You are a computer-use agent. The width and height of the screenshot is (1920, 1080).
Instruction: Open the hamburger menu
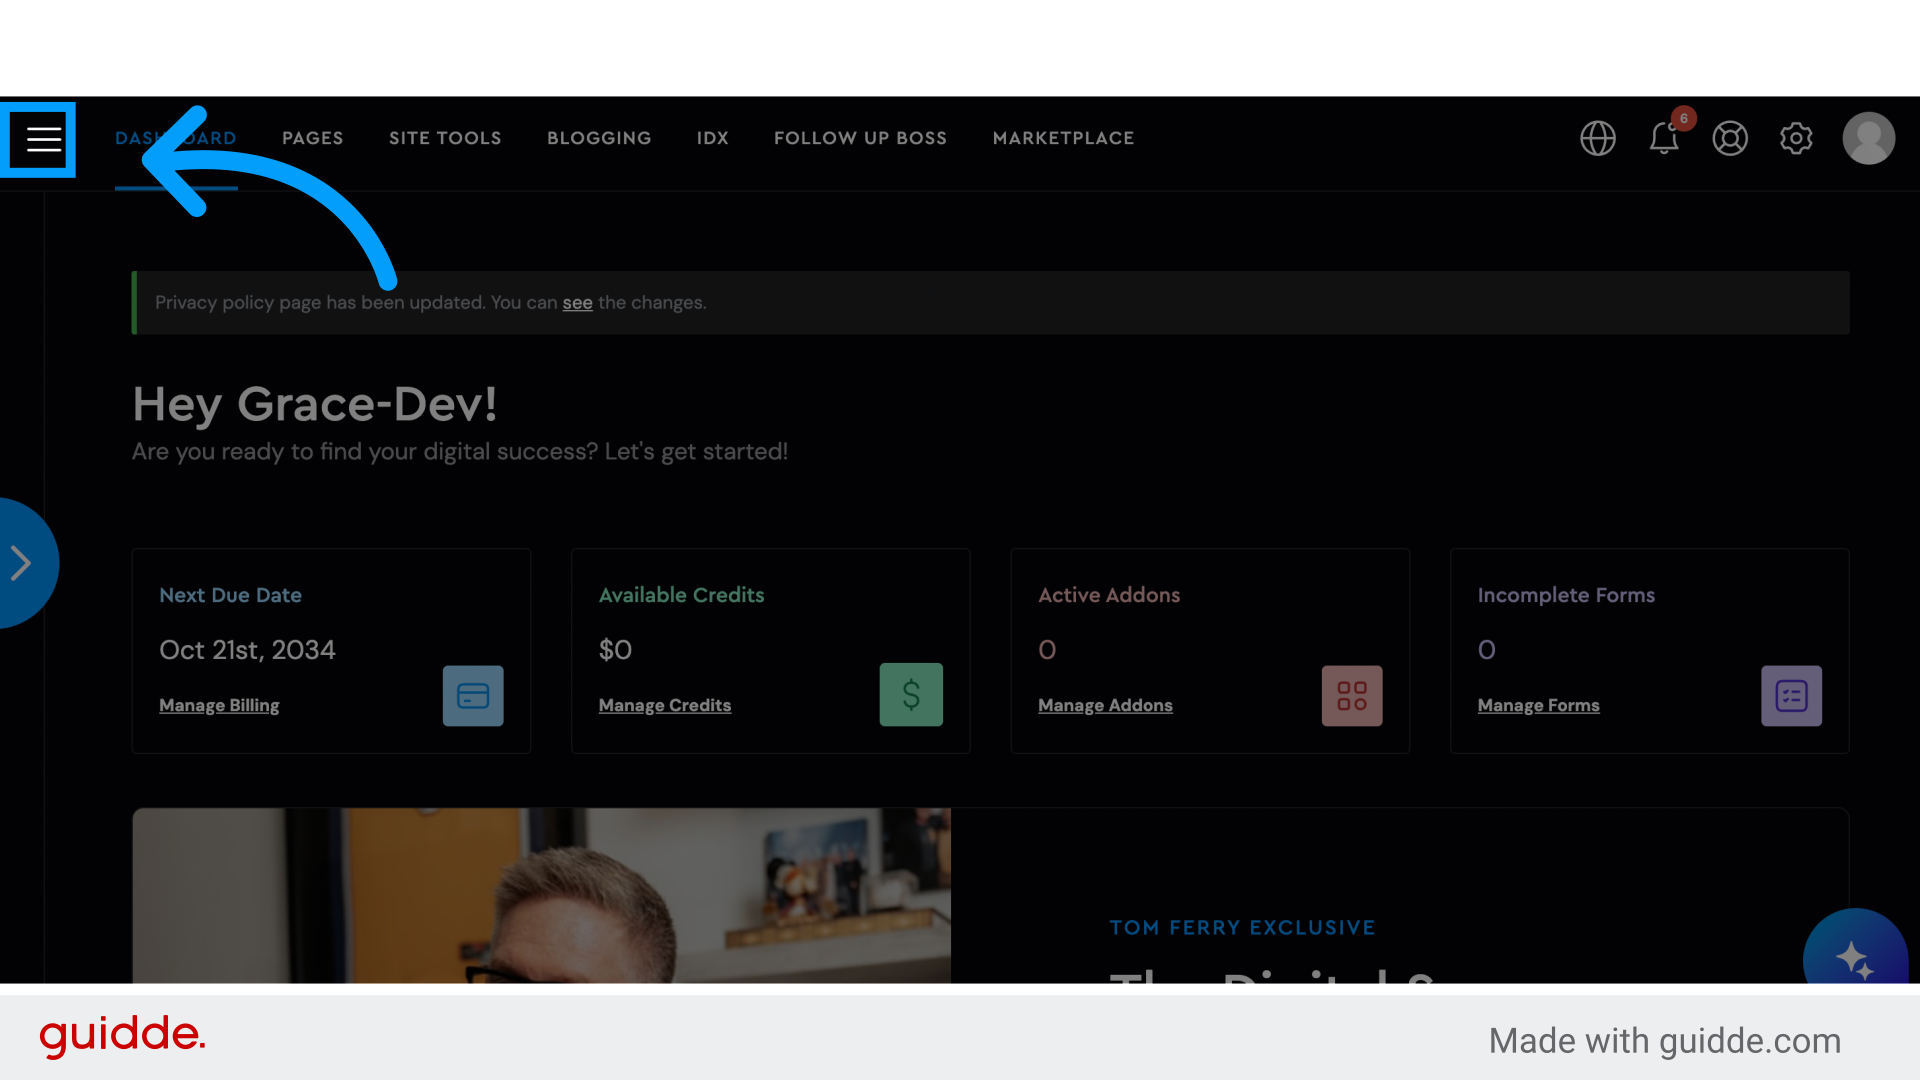43,139
